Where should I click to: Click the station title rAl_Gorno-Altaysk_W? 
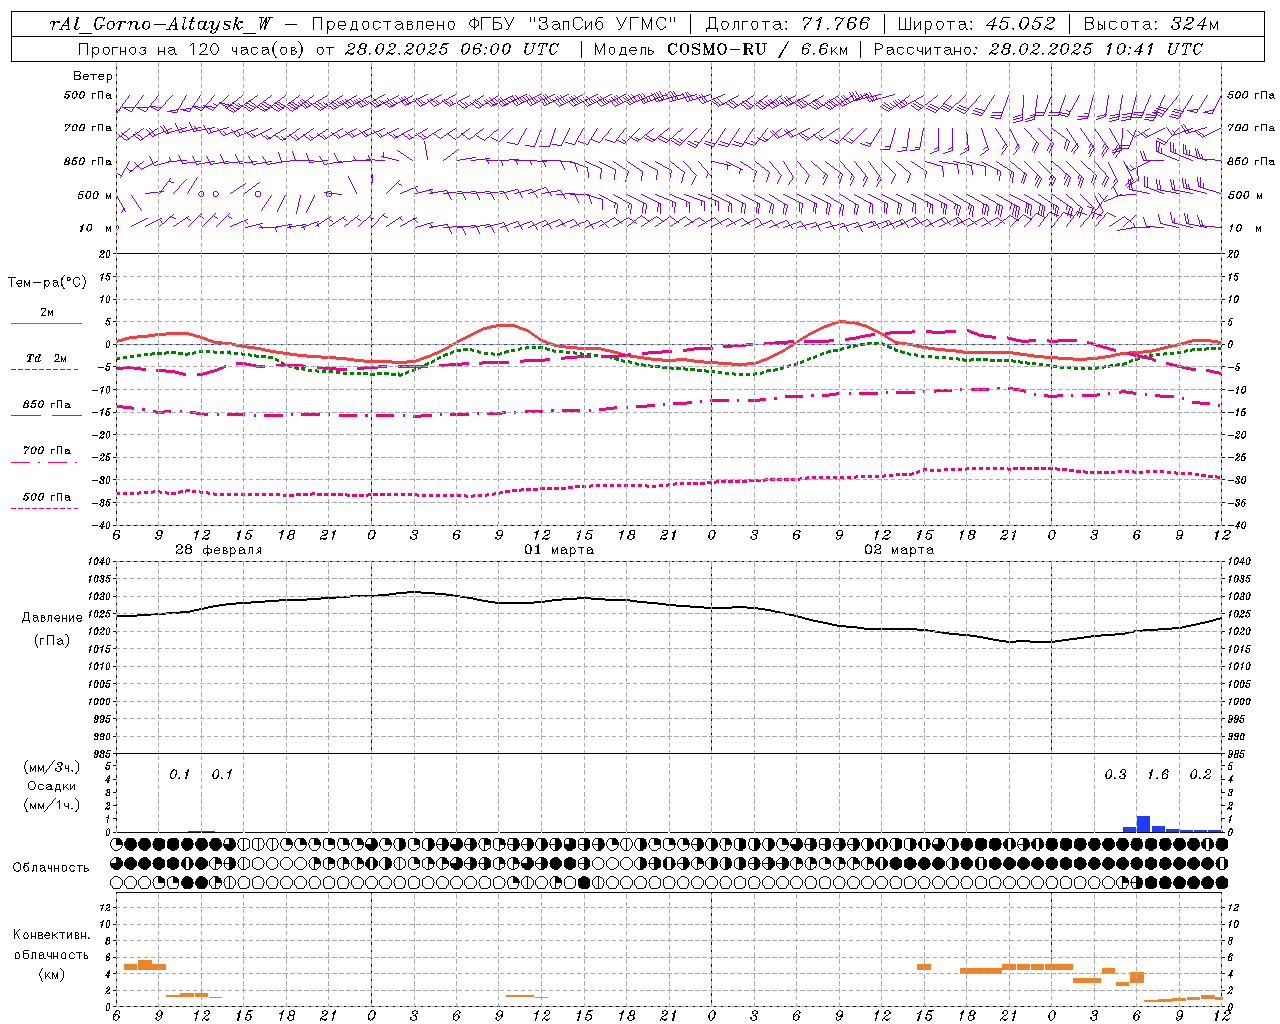161,24
